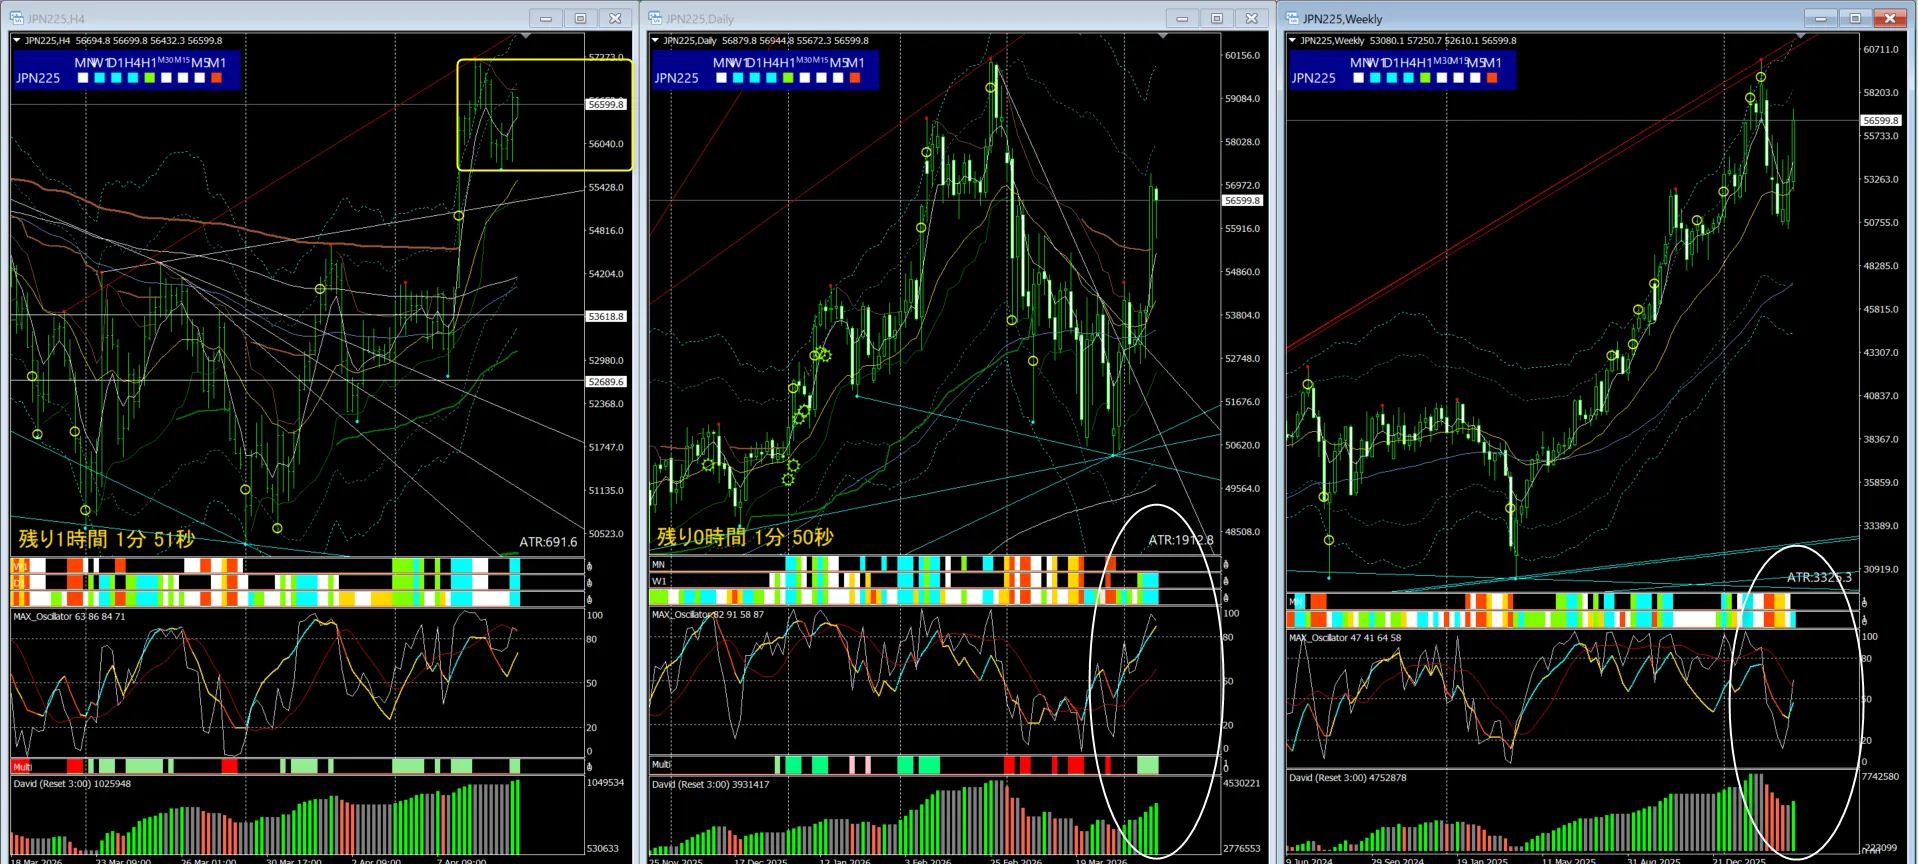The image size is (1918, 864).
Task: Click the 17 Dec 2025 time axis label
Action: 760,860
